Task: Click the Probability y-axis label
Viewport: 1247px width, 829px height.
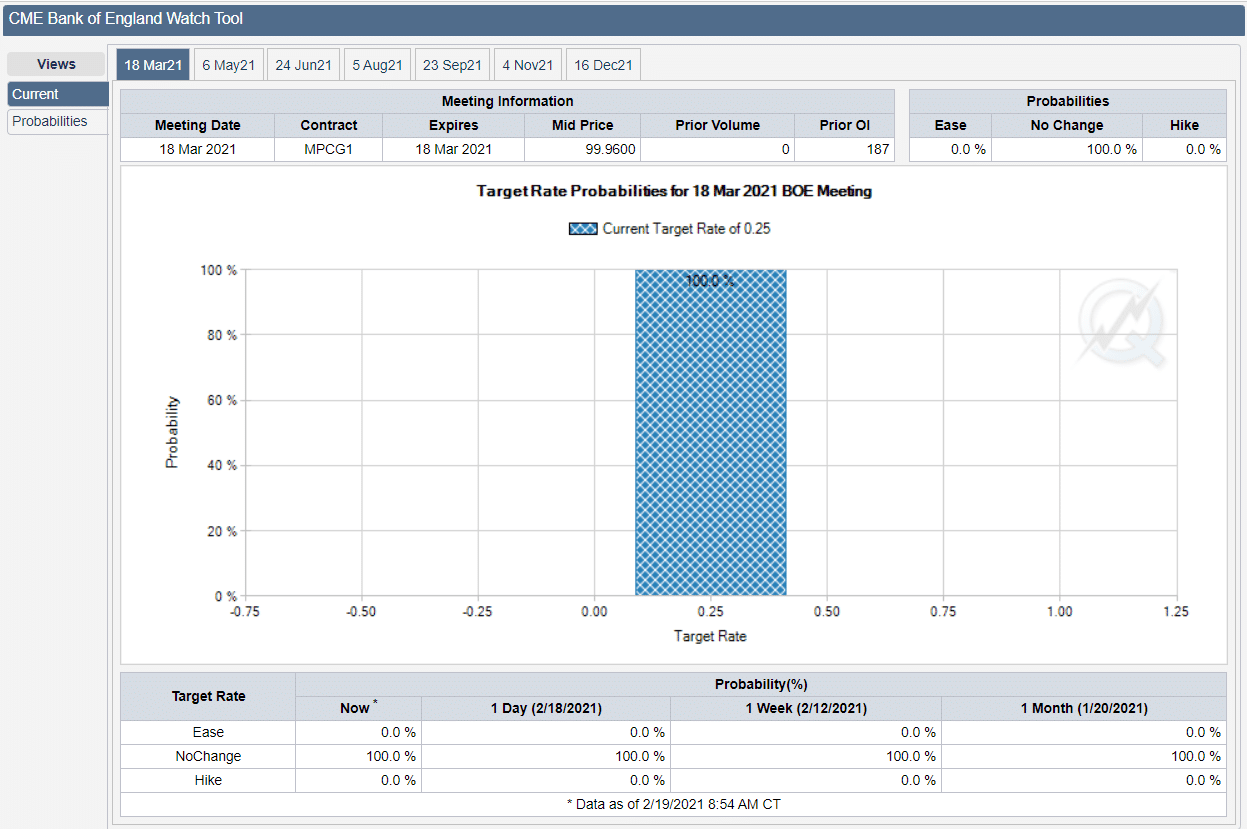Action: (x=172, y=432)
